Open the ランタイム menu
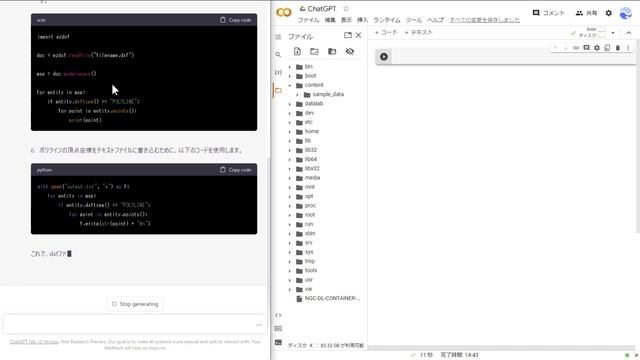Viewport: 640px width, 360px height. (x=387, y=20)
